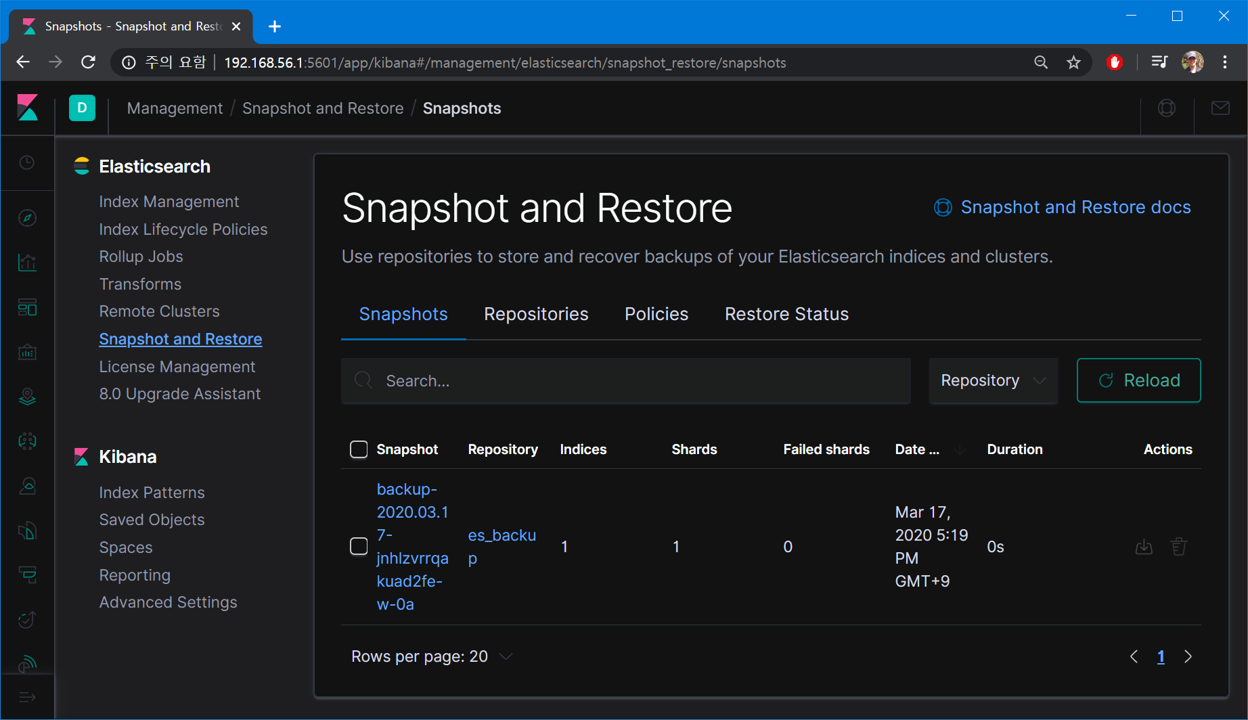Open Rows per page dropdown

(x=432, y=656)
